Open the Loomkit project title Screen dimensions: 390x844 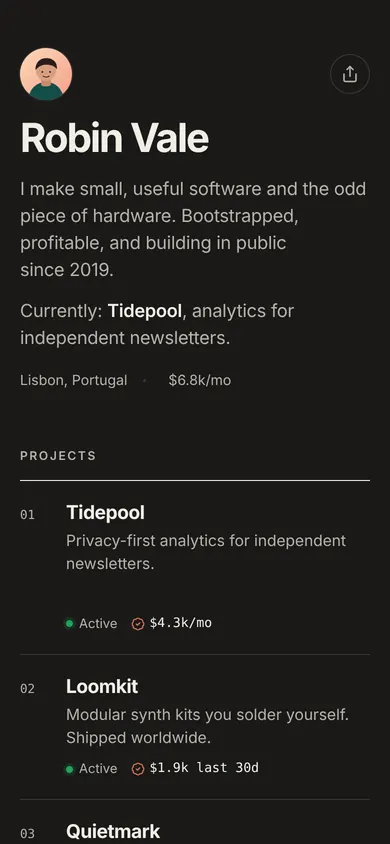tap(102, 686)
